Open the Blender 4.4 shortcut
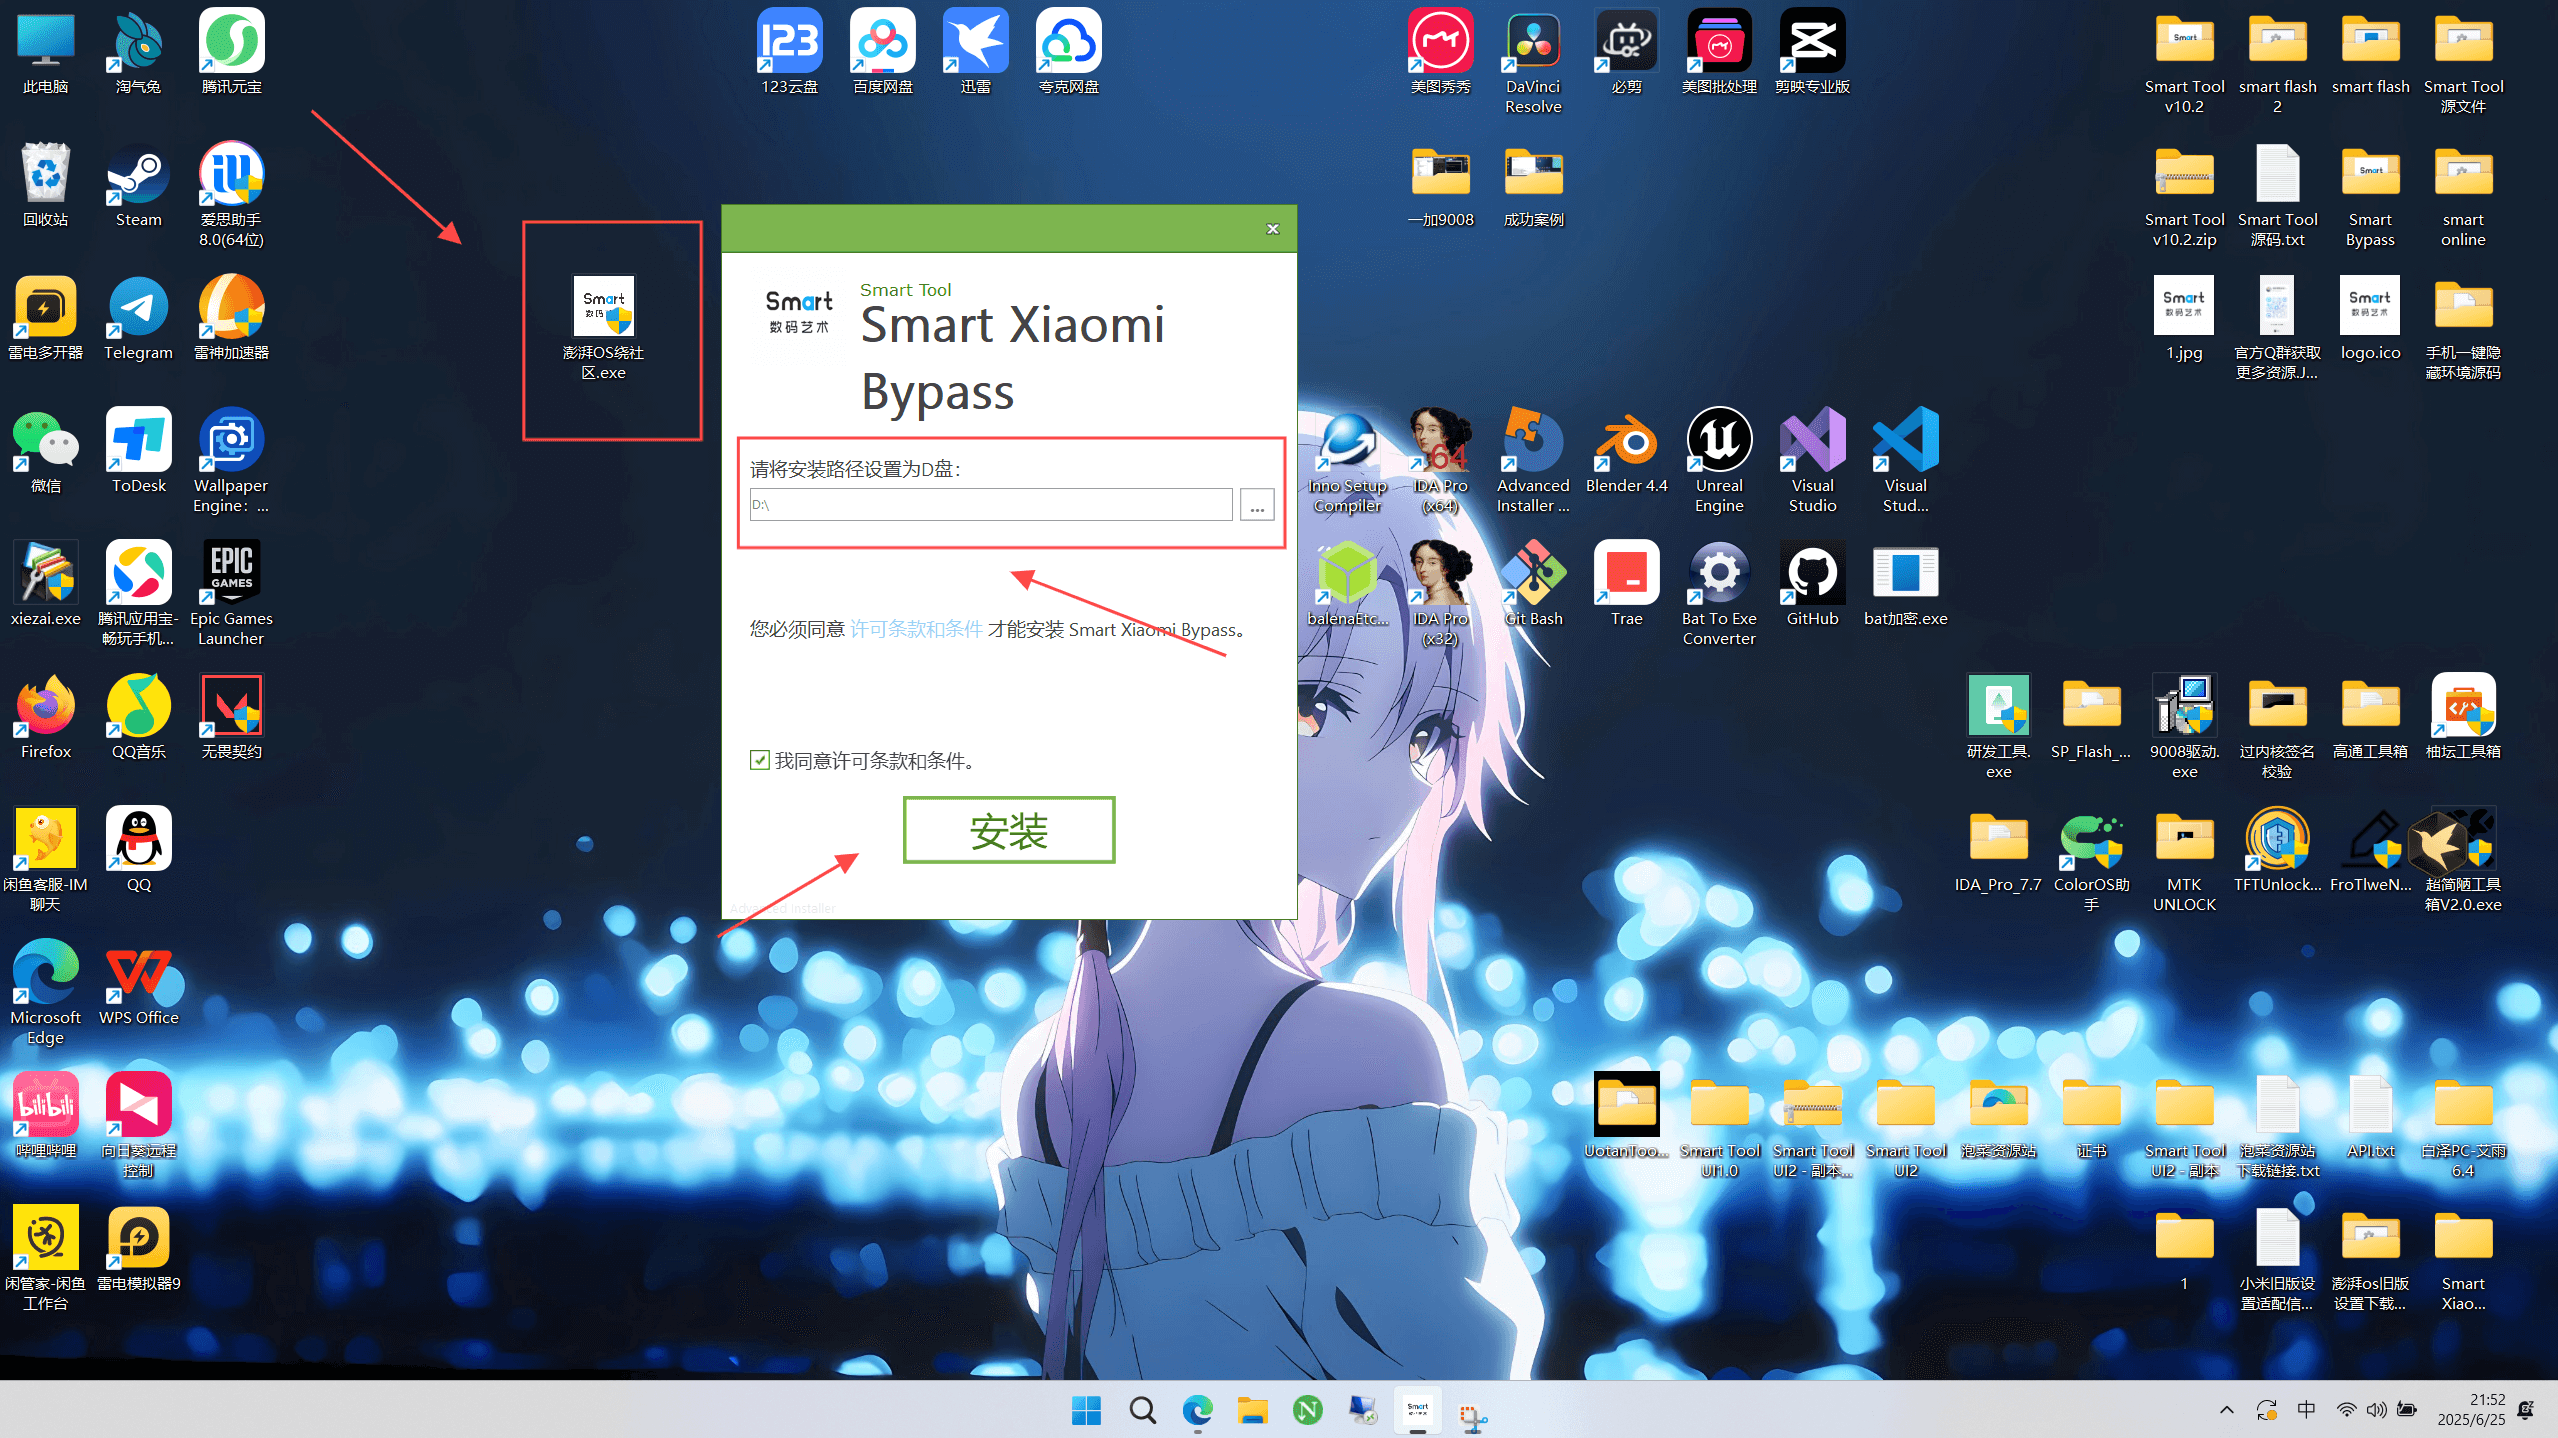Image resolution: width=2558 pixels, height=1438 pixels. [1626, 453]
